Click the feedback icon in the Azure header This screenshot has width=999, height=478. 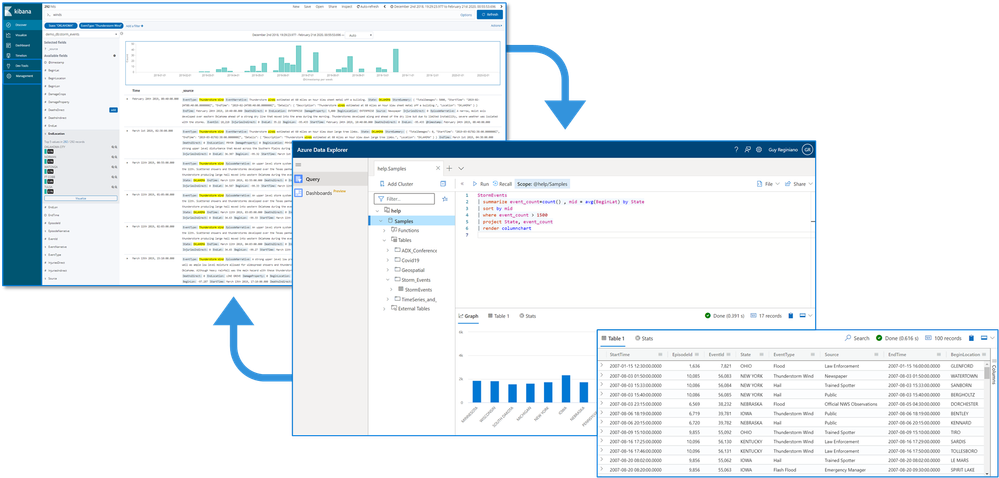click(748, 149)
